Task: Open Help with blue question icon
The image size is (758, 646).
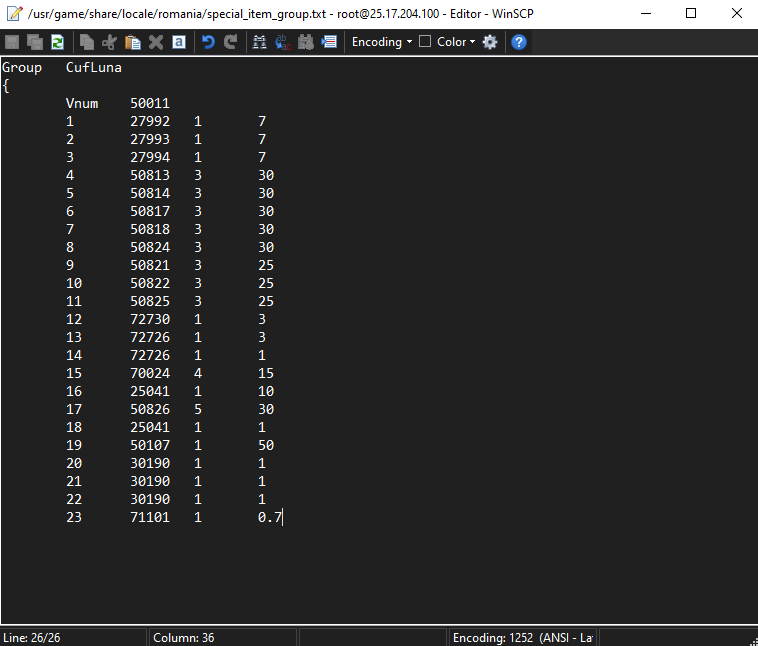Action: 519,42
